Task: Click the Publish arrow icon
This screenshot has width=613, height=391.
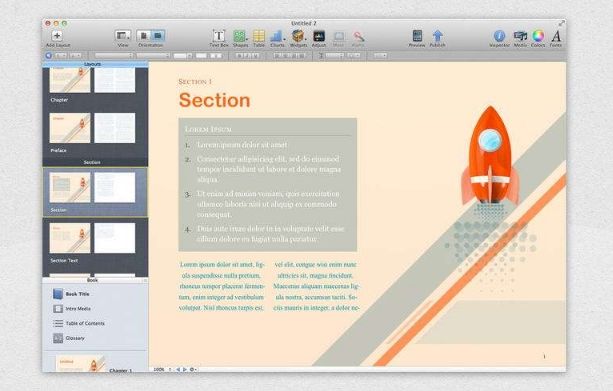Action: pyautogui.click(x=437, y=36)
